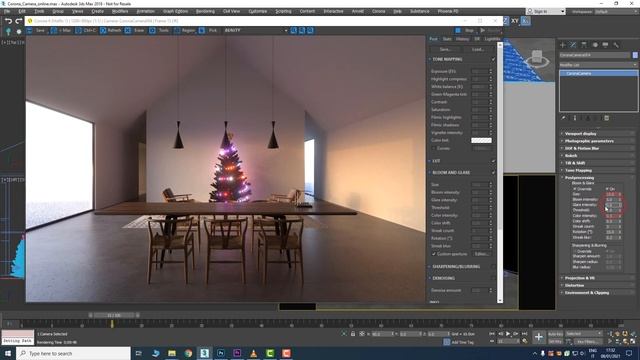This screenshot has width=640, height=360.
Task: Select CoronaCamera in the modifier stack
Action: point(598,73)
